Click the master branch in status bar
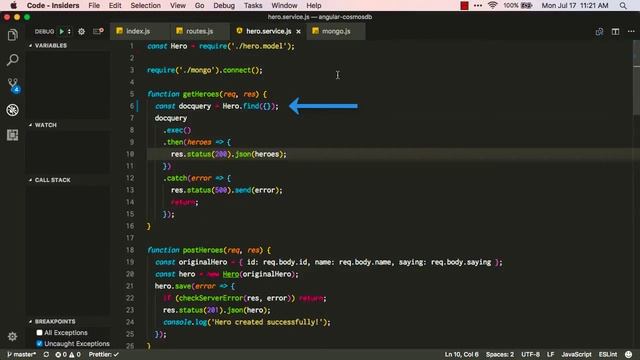The width and height of the screenshot is (640, 360). pyautogui.click(x=21, y=355)
